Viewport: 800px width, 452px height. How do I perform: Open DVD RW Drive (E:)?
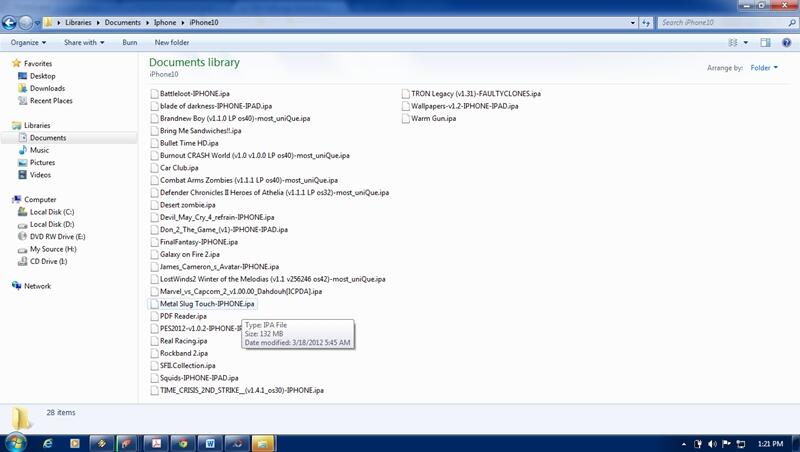pos(57,236)
